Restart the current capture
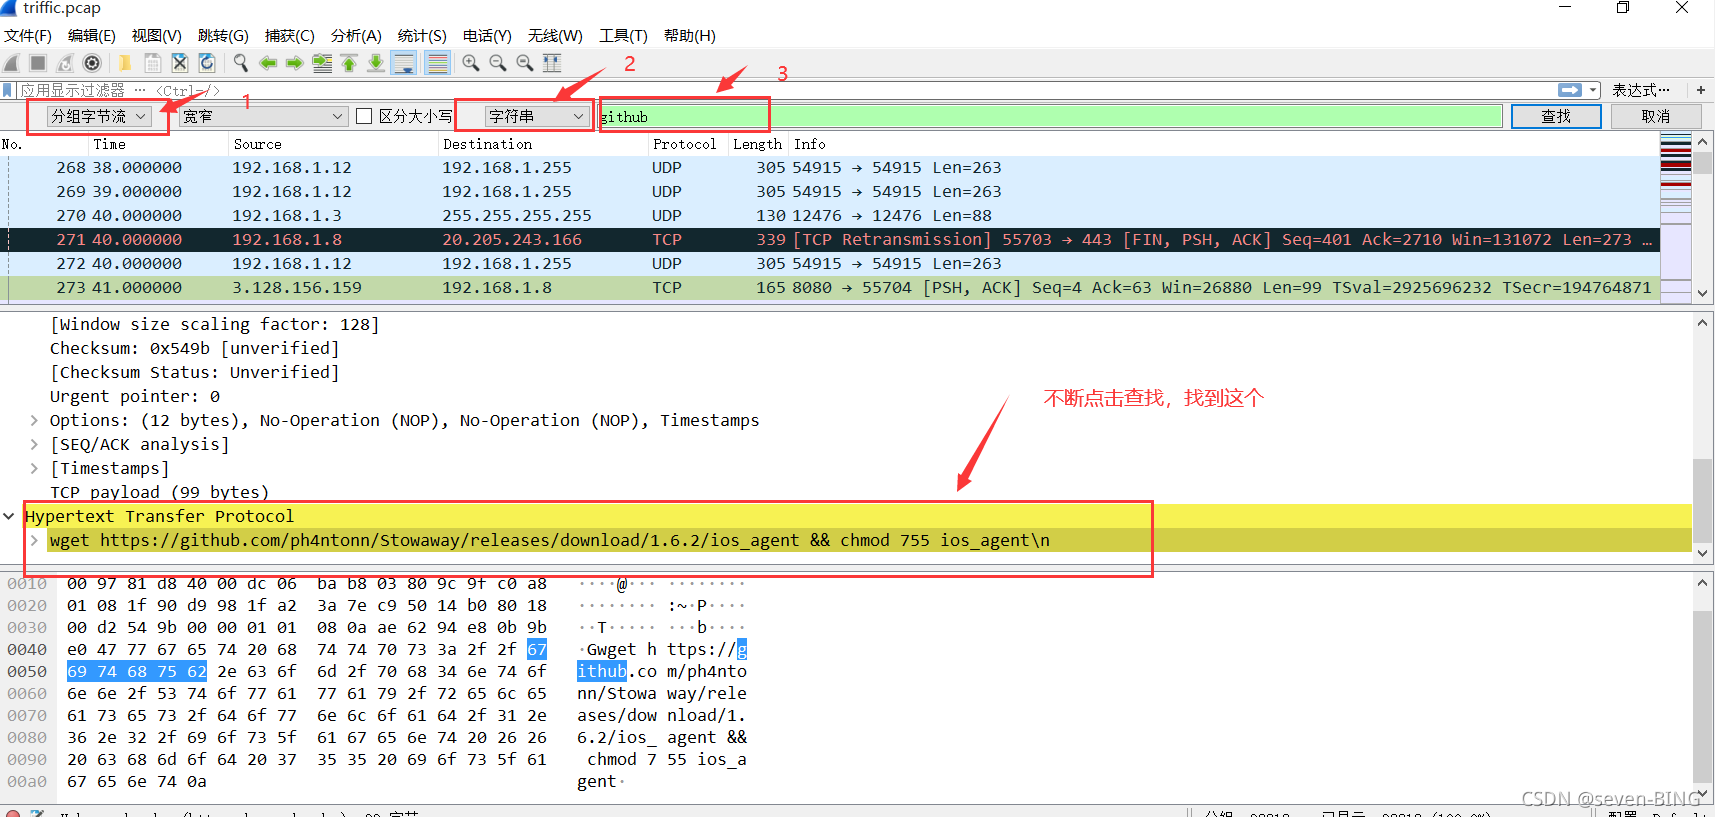The height and width of the screenshot is (817, 1715). coord(65,63)
